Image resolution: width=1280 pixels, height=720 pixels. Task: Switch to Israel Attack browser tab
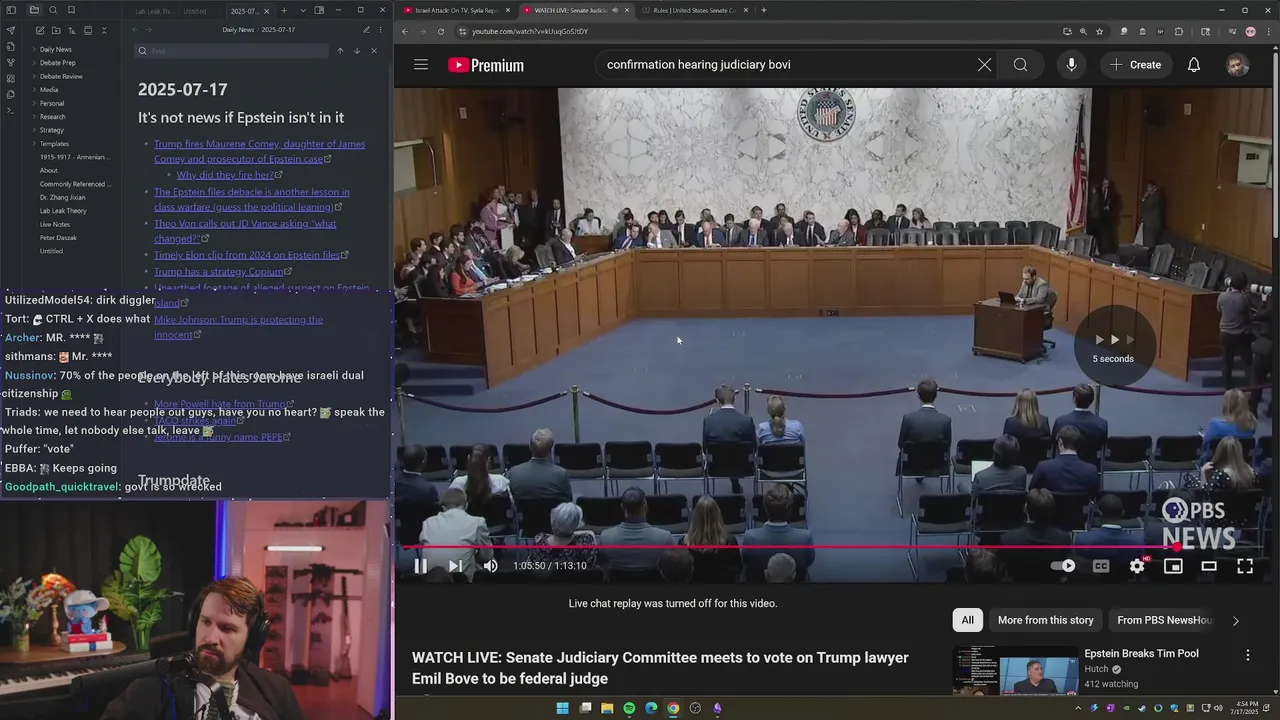456,10
